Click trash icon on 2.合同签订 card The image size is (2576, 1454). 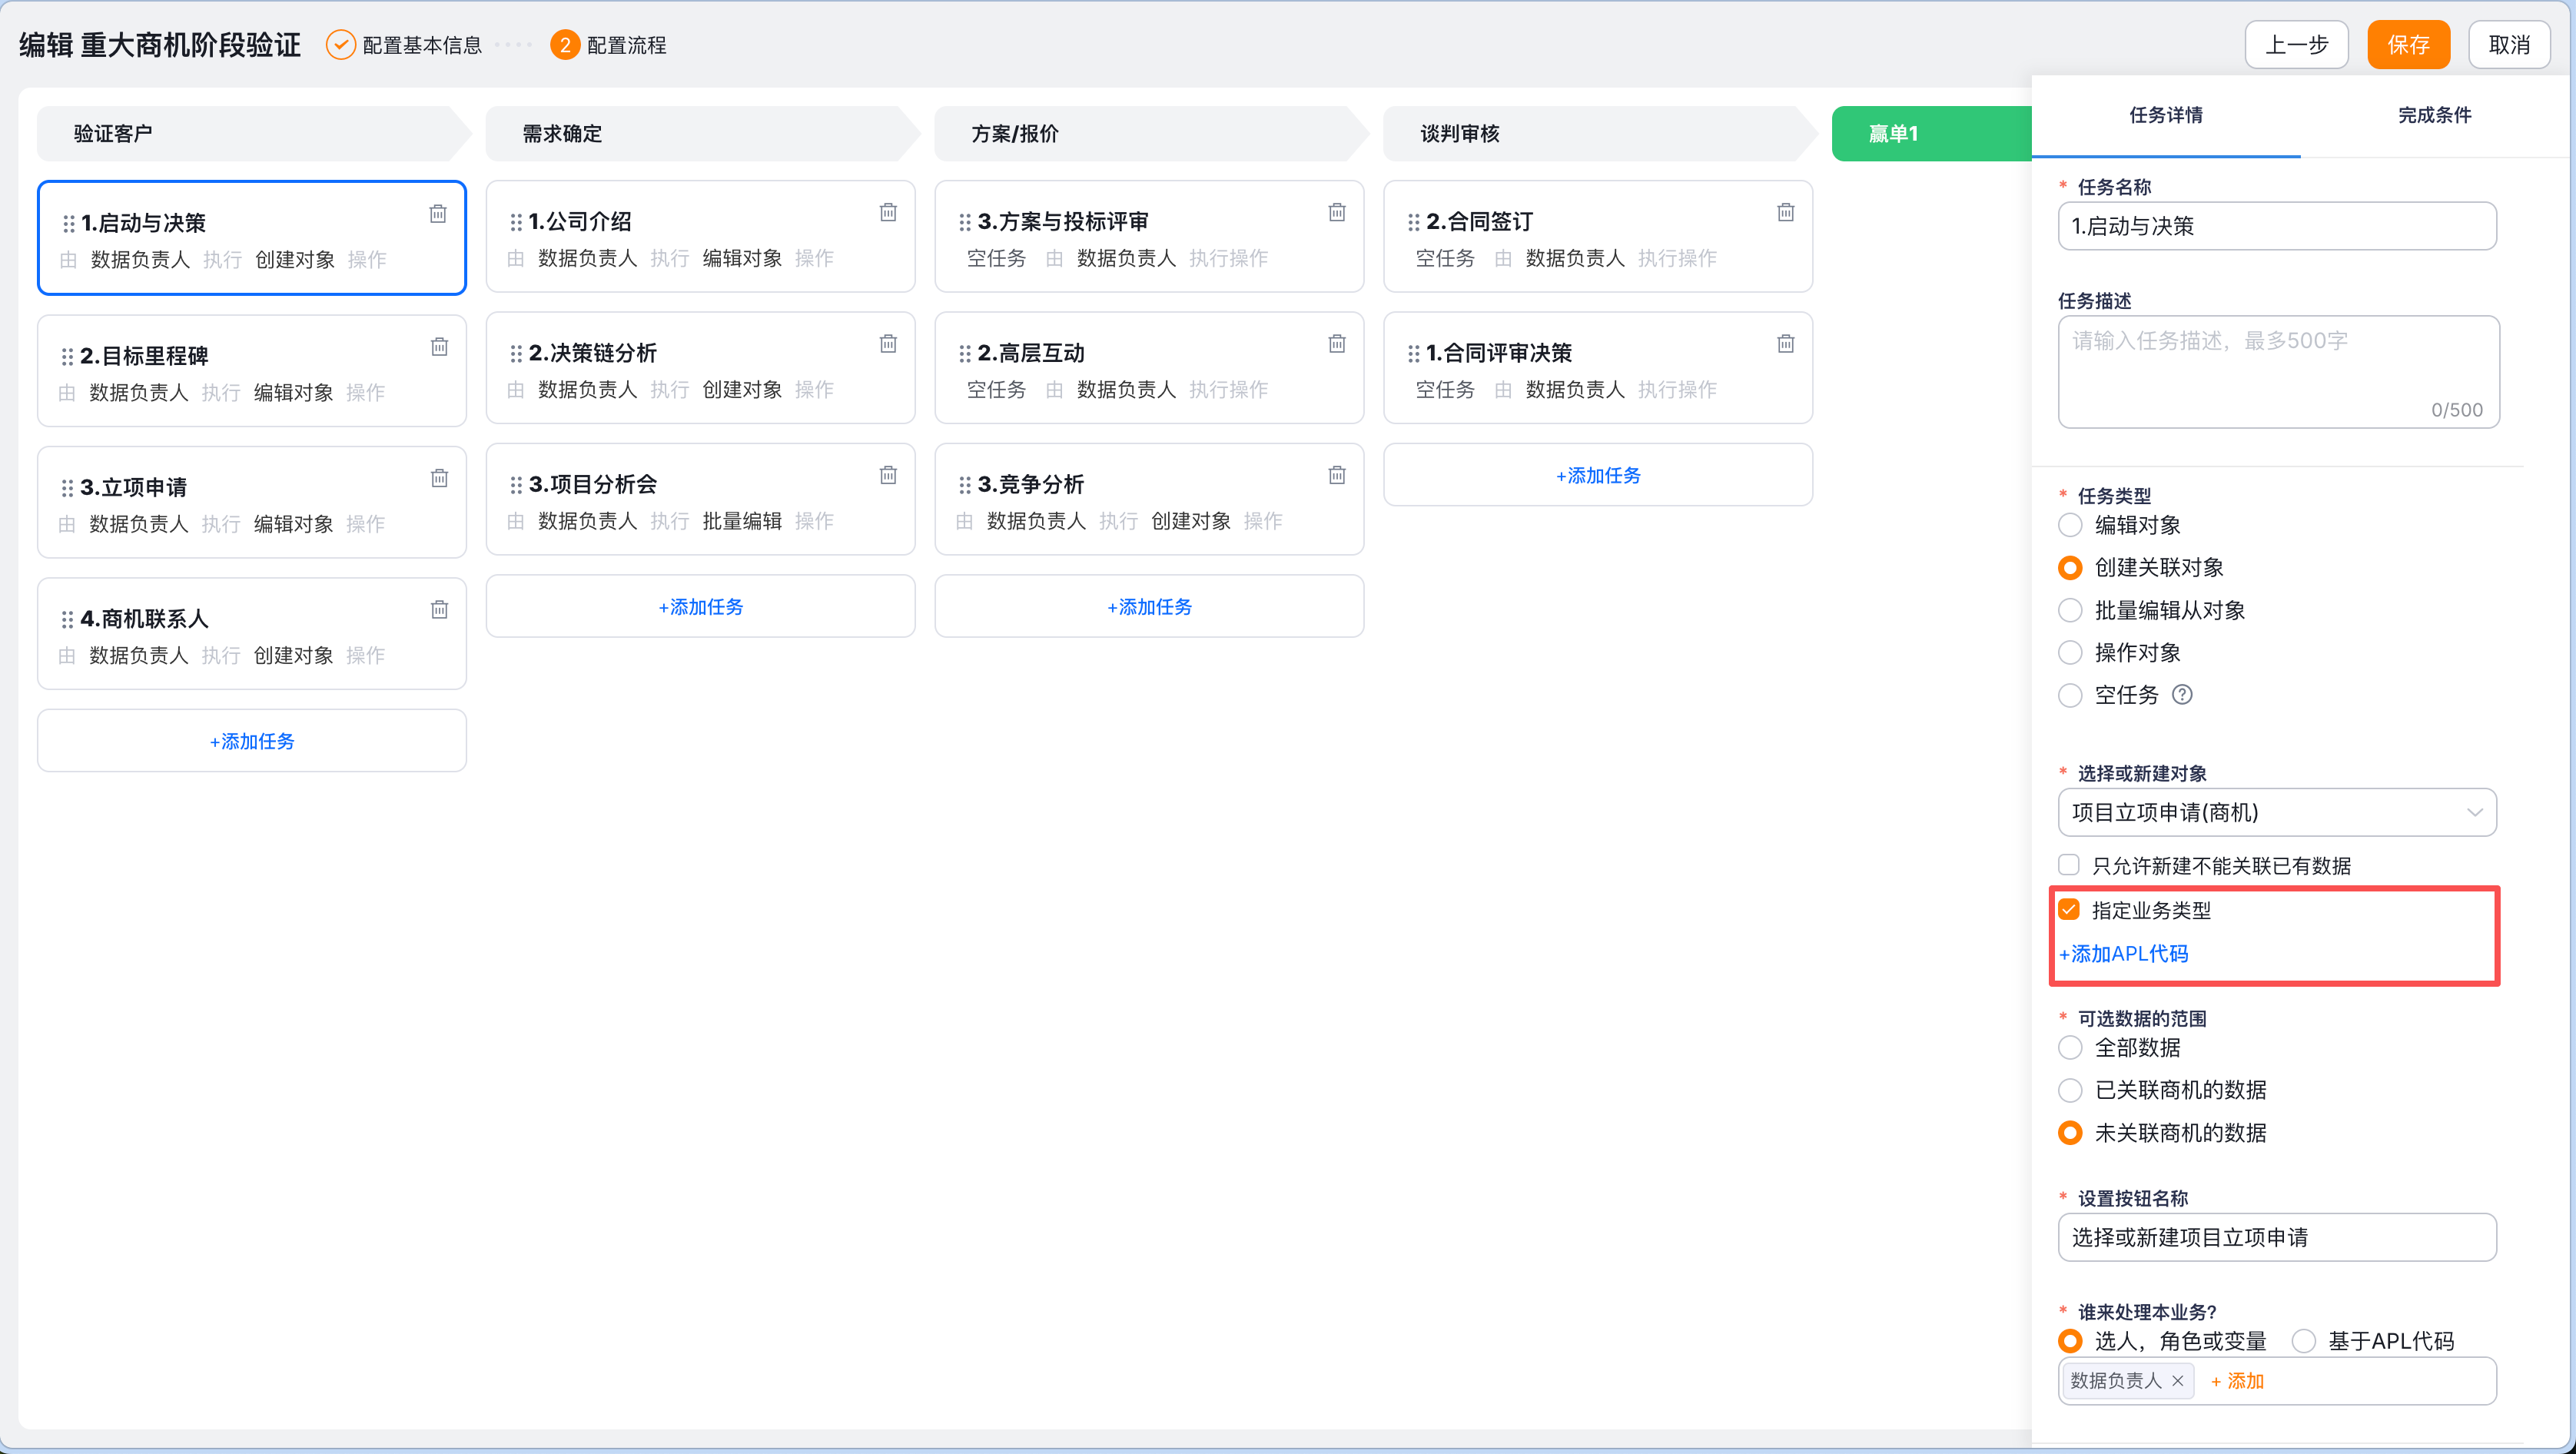click(x=1786, y=212)
